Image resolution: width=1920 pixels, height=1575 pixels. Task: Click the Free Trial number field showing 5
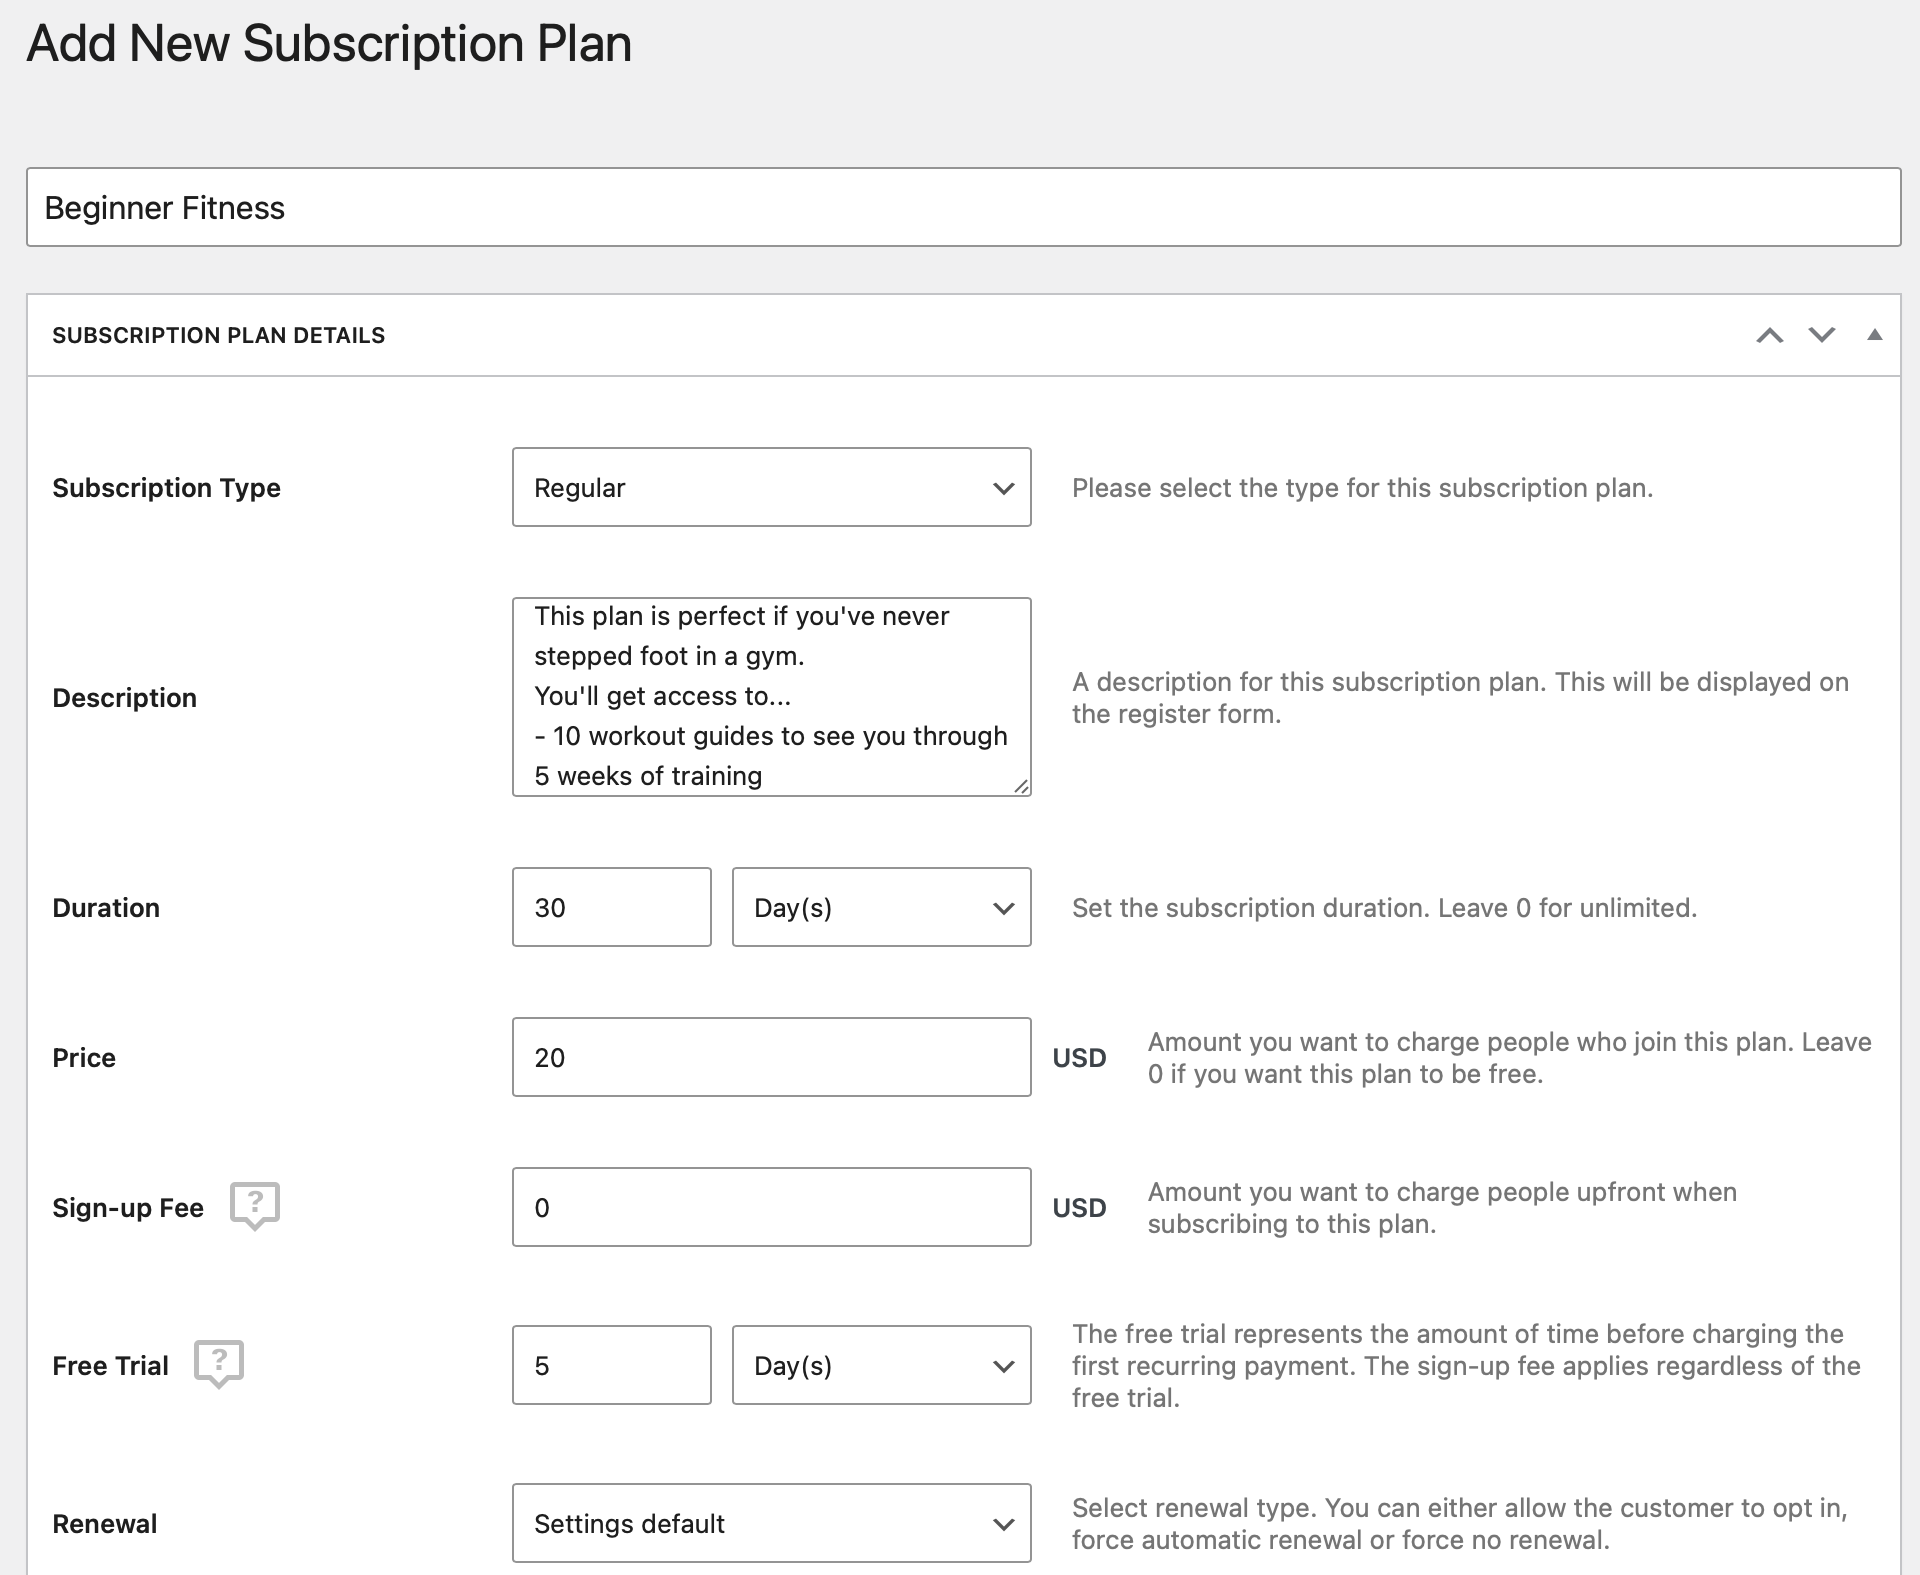click(611, 1365)
